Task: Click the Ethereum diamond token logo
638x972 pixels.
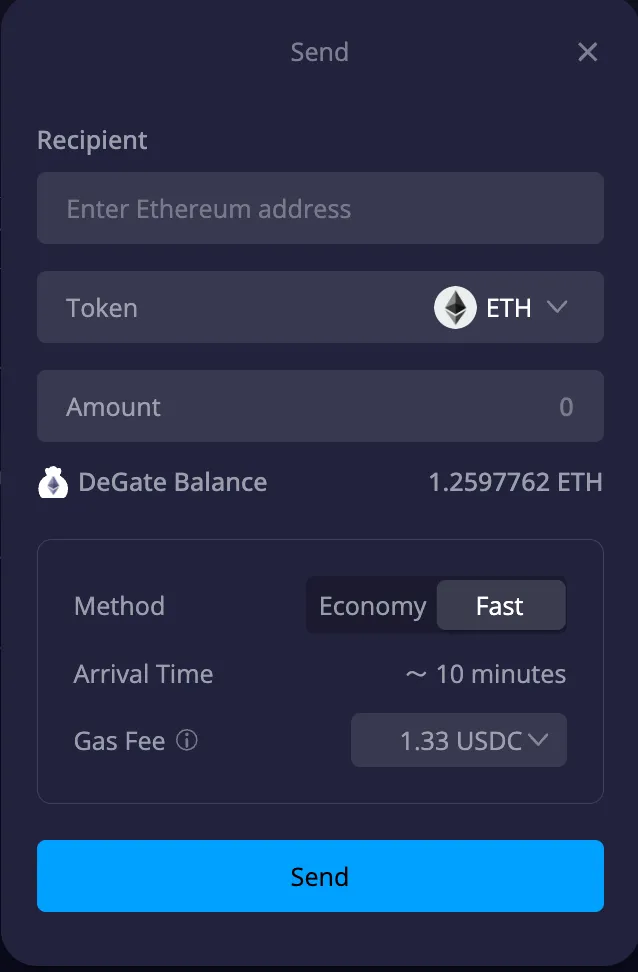Action: click(455, 307)
